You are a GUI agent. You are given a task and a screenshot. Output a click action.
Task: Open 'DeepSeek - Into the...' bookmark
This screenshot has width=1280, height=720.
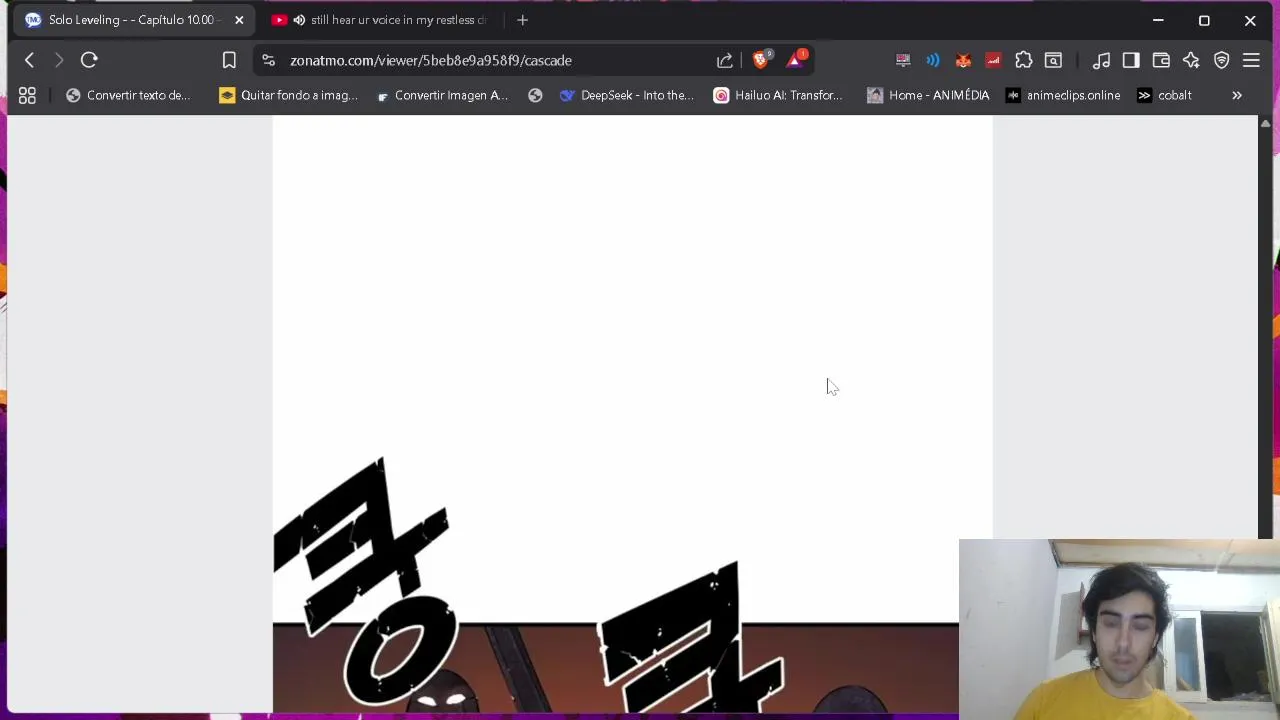pos(627,95)
